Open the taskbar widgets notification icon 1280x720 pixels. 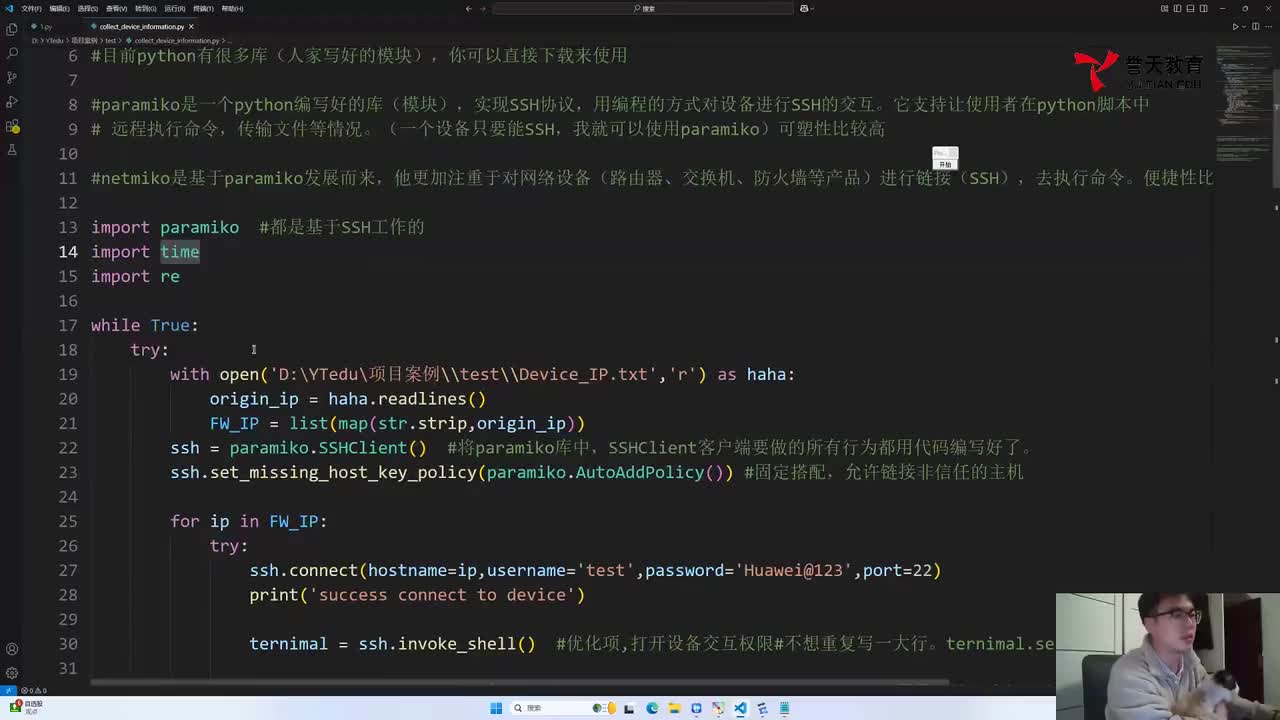click(x=25, y=708)
